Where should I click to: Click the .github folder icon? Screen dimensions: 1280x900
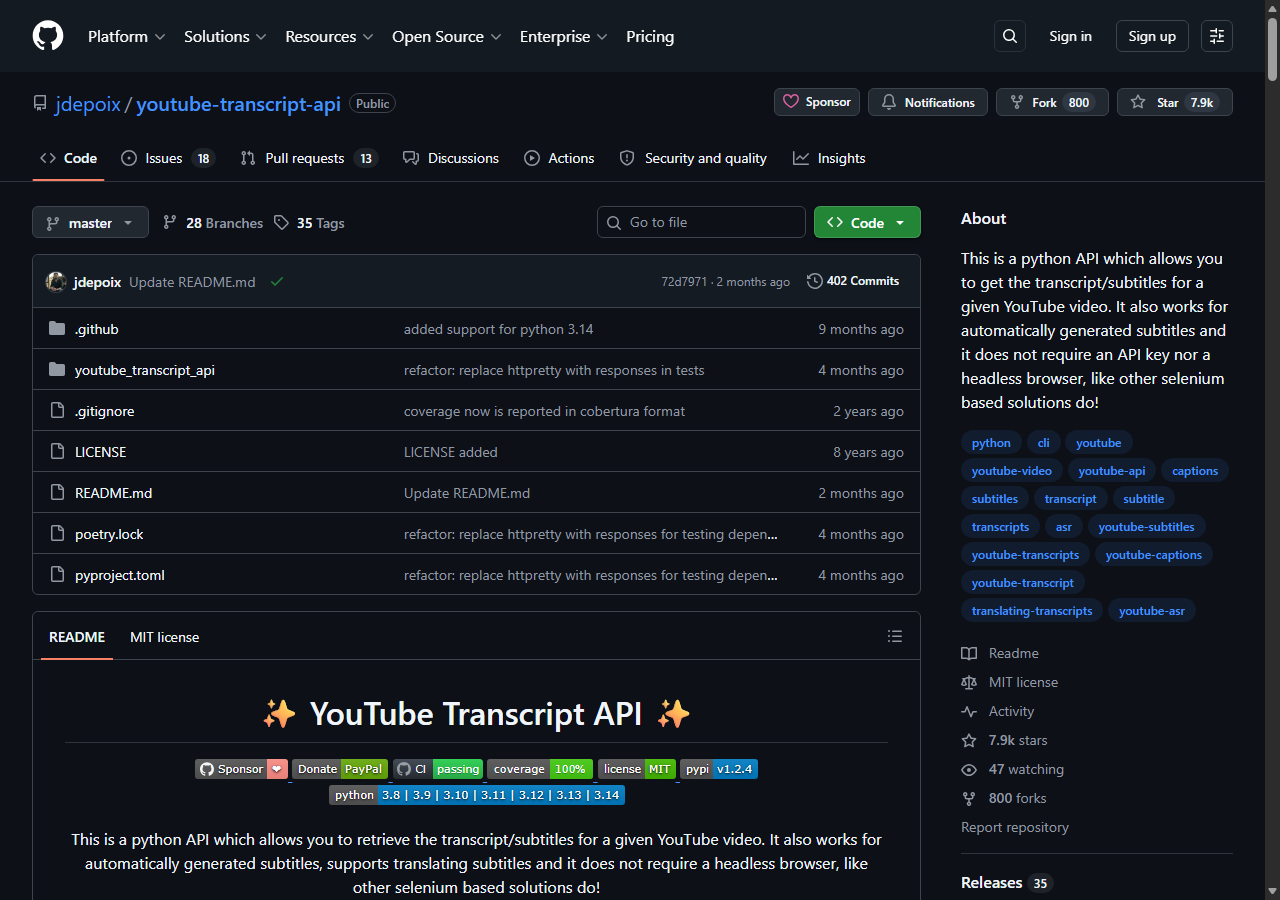[x=57, y=329]
